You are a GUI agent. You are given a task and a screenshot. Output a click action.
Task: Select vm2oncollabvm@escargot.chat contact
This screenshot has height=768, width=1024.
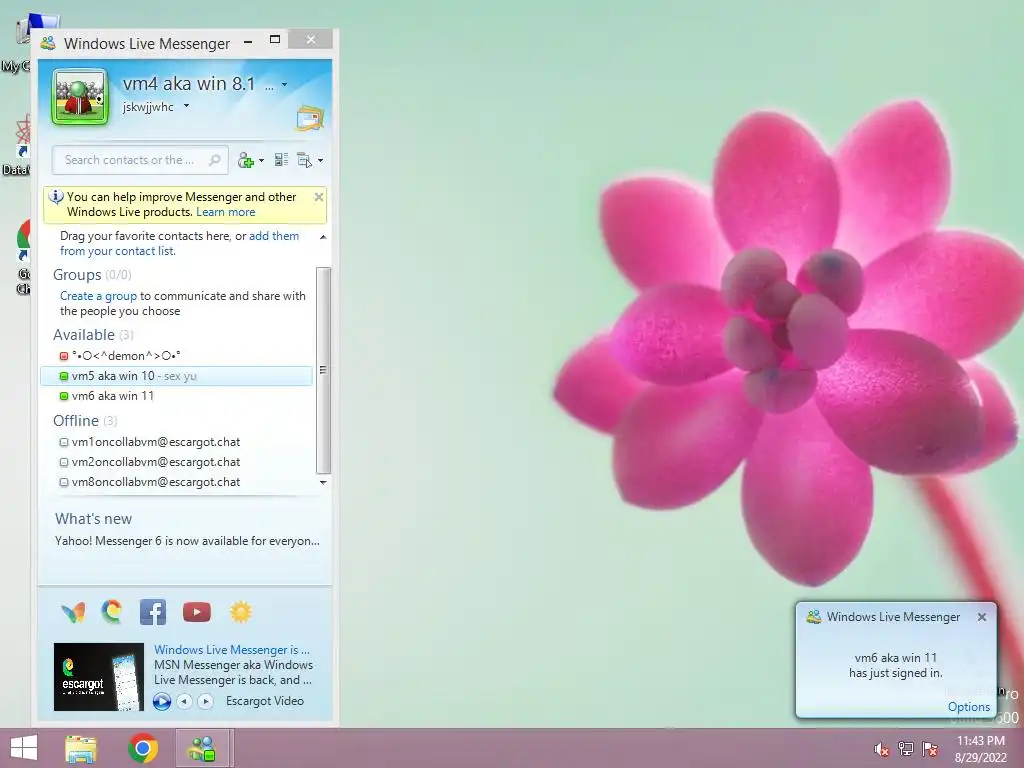point(156,462)
